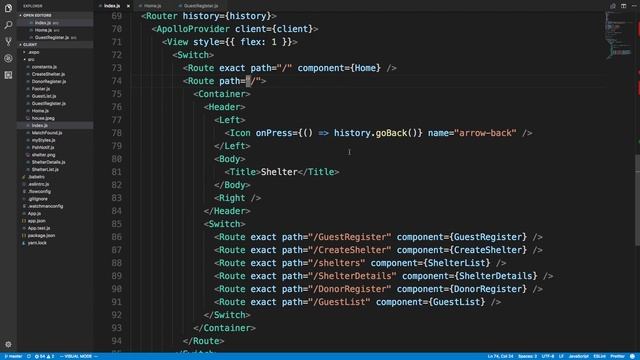Viewport: 640px width, 360px height.
Task: Select index.js in the src folder
Action: coord(40,126)
